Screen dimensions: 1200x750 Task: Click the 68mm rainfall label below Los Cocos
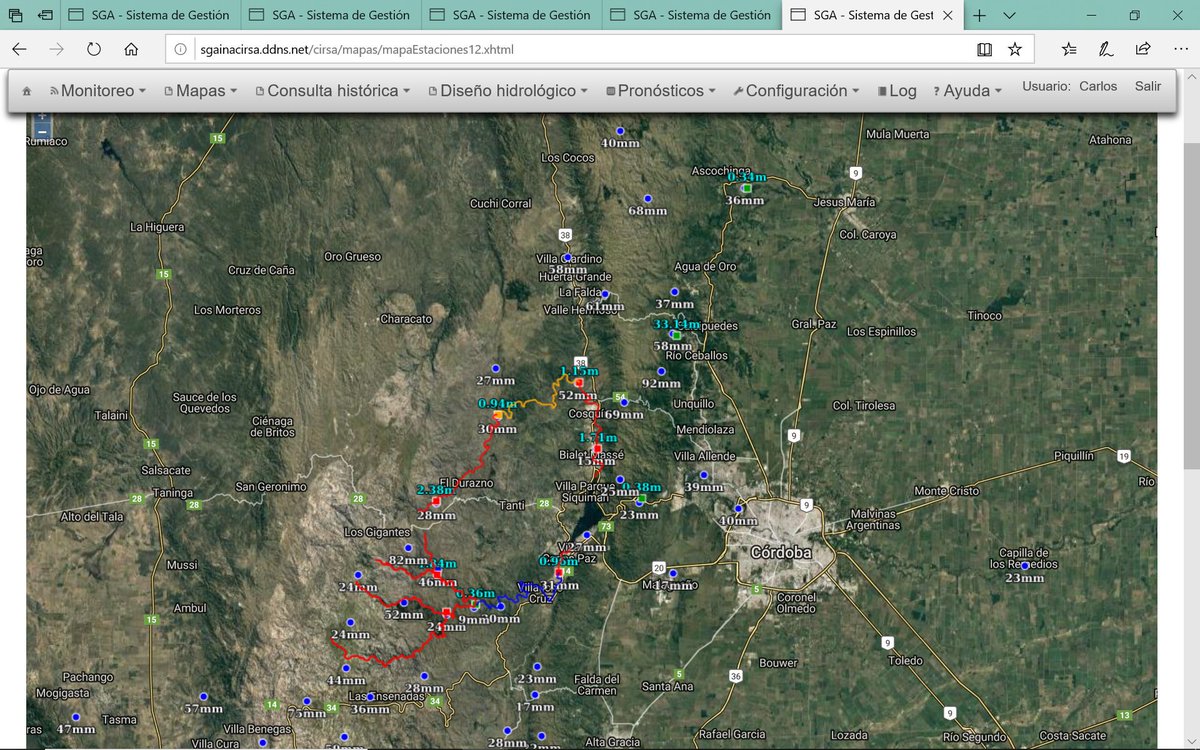(x=648, y=211)
